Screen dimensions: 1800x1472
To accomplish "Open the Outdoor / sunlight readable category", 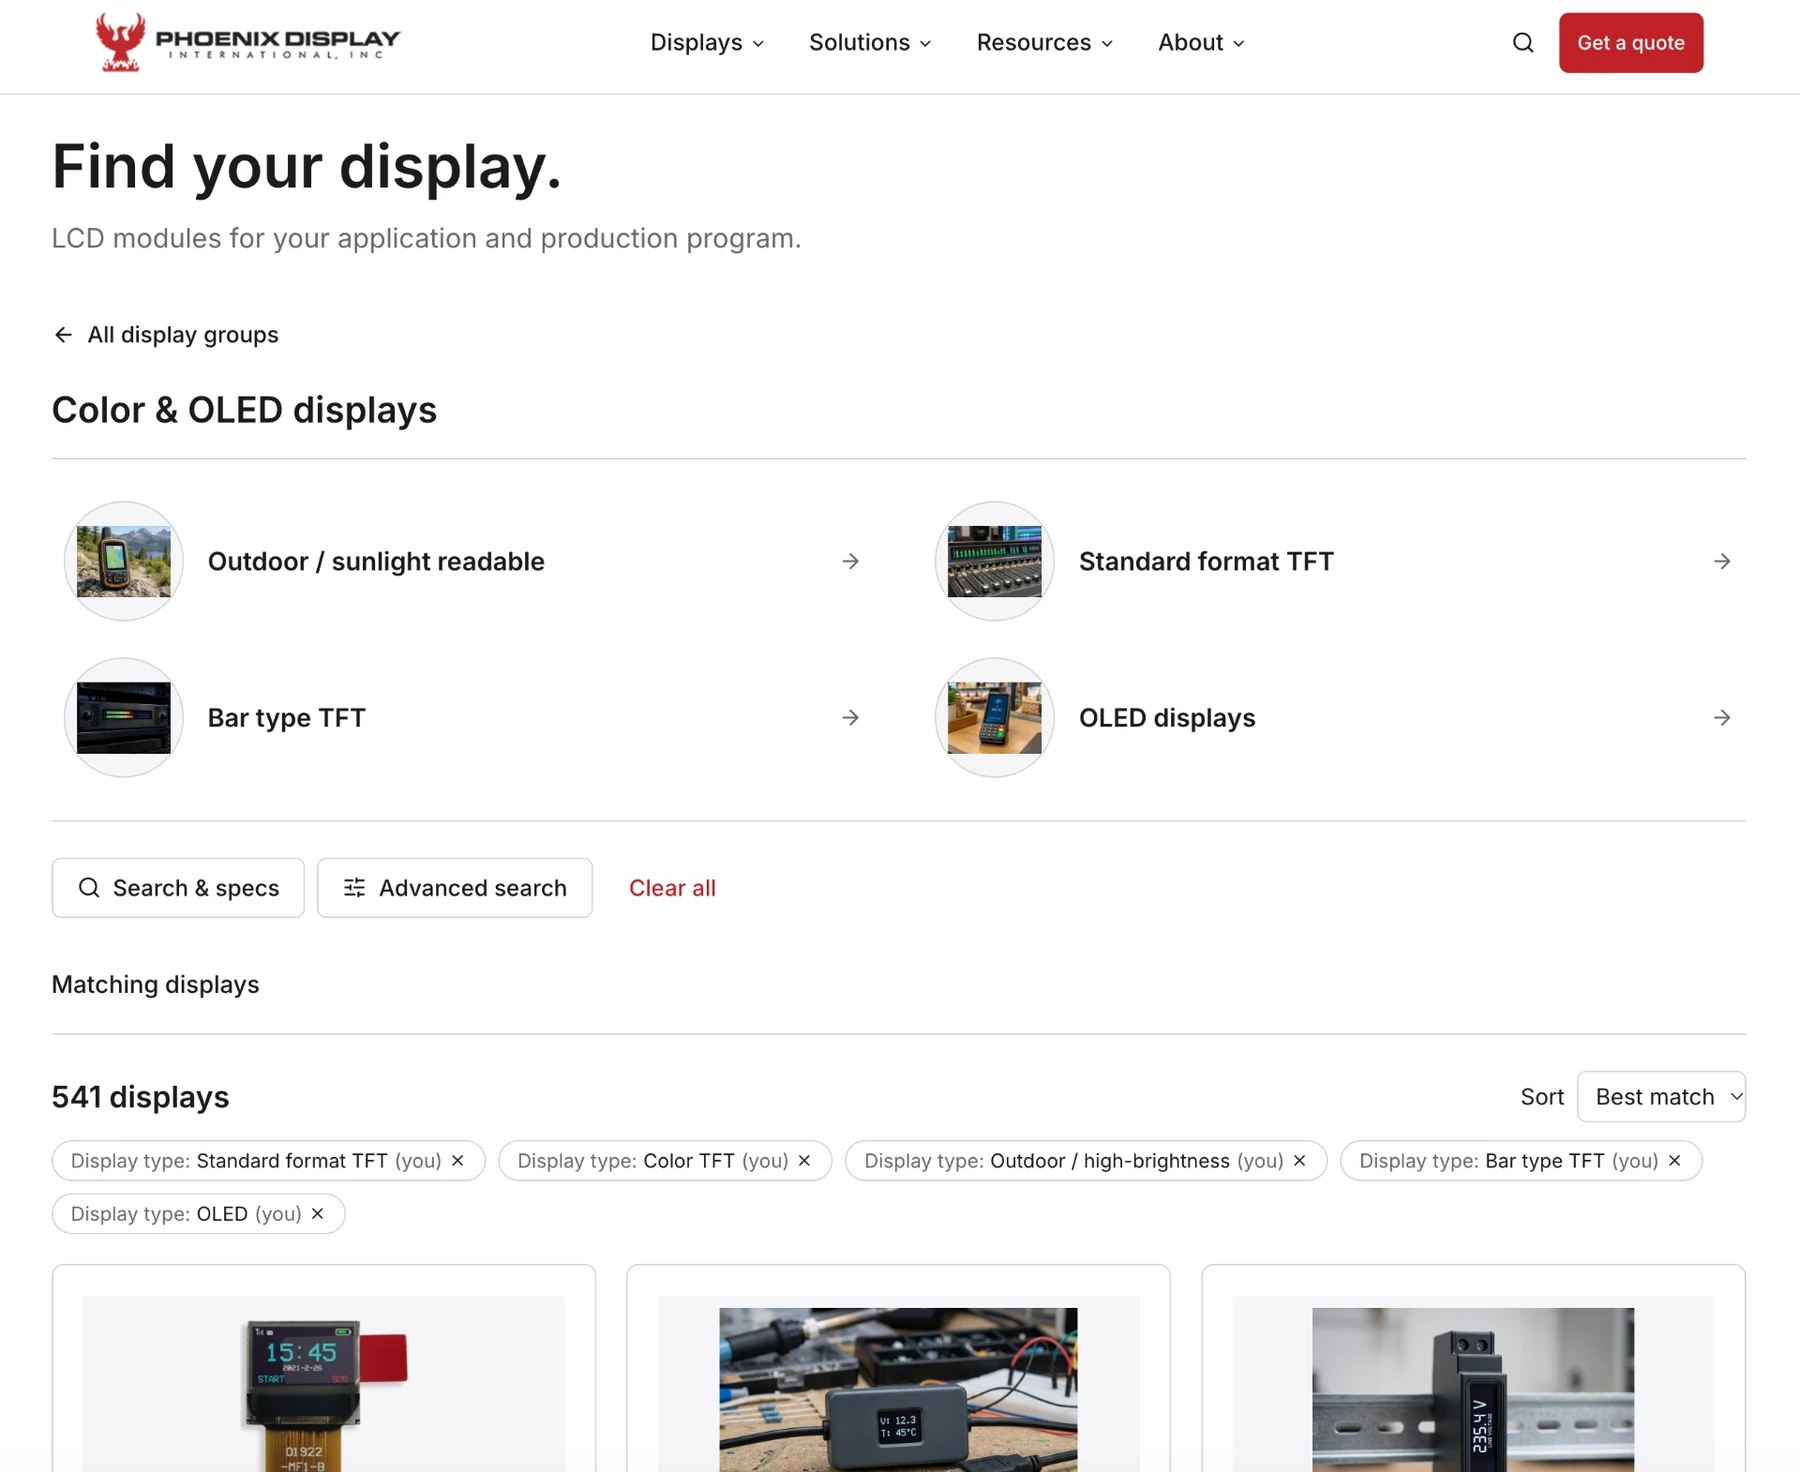I will pyautogui.click(x=463, y=561).
